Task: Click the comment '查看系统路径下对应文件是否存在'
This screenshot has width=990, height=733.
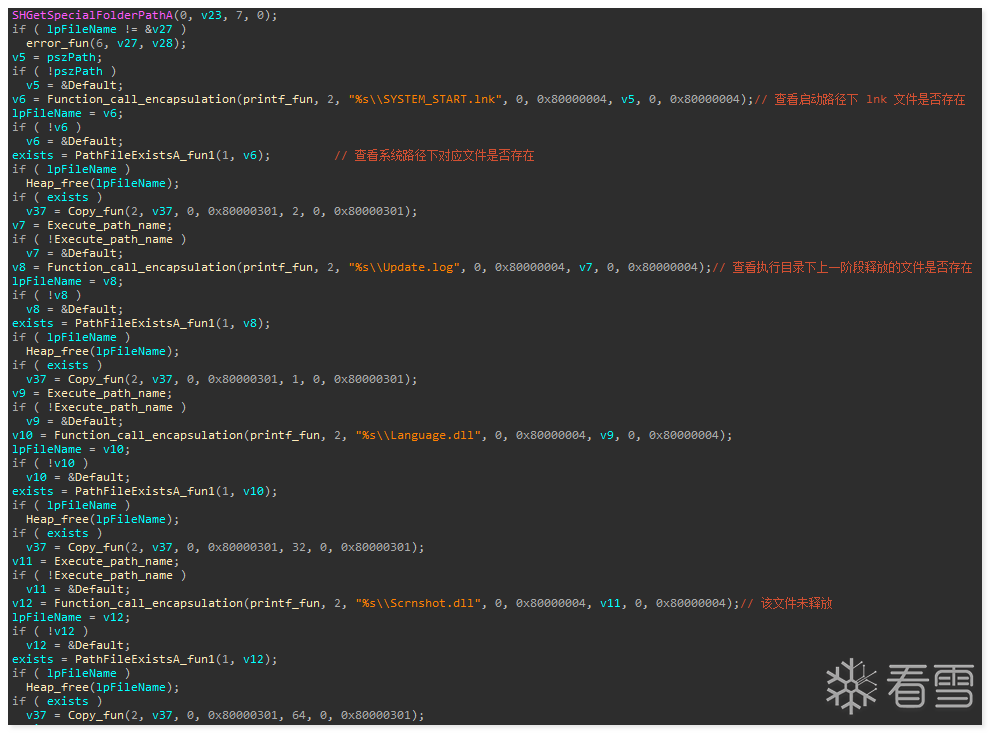Action: 444,155
